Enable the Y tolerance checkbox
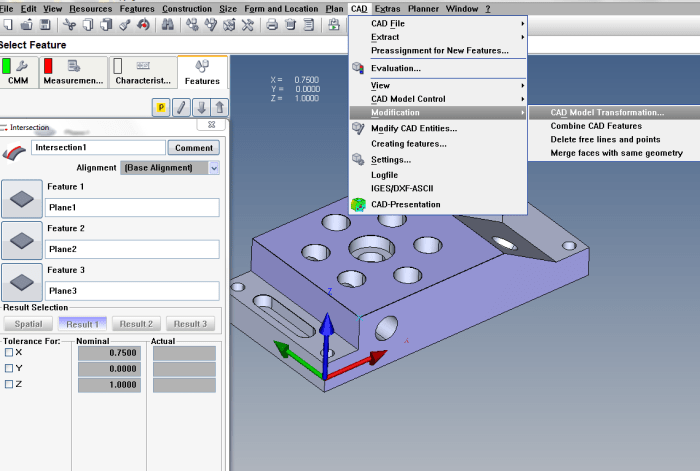Screen dimensions: 700x471 [9, 368]
